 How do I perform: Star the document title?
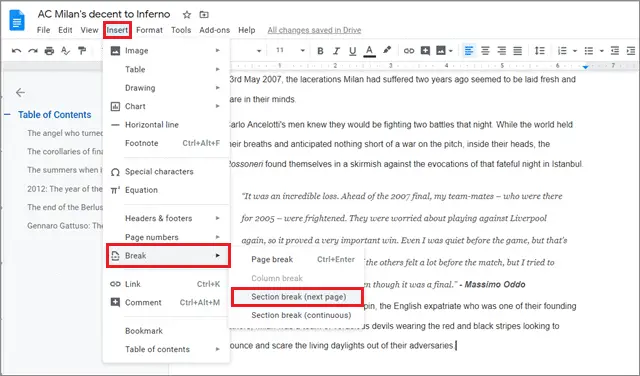187,15
